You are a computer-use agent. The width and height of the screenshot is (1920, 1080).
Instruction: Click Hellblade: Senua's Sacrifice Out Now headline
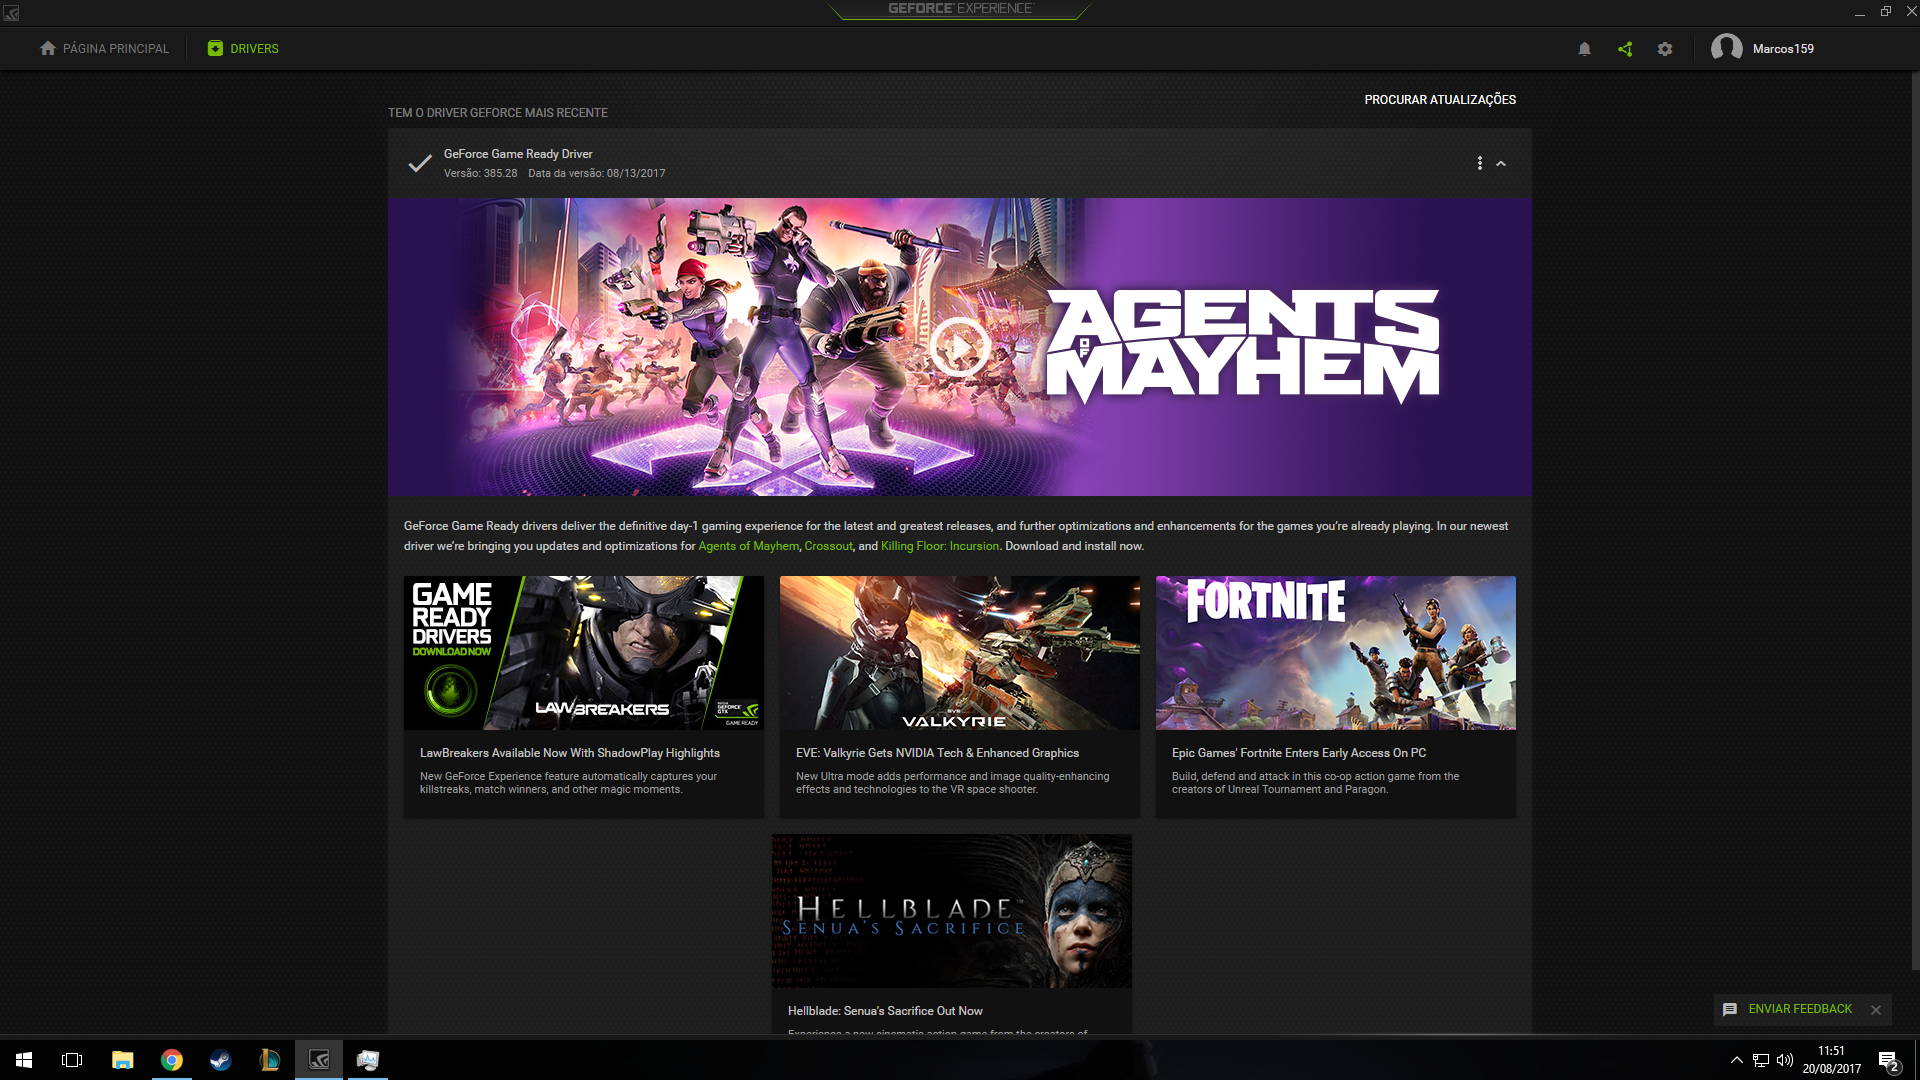[885, 1011]
